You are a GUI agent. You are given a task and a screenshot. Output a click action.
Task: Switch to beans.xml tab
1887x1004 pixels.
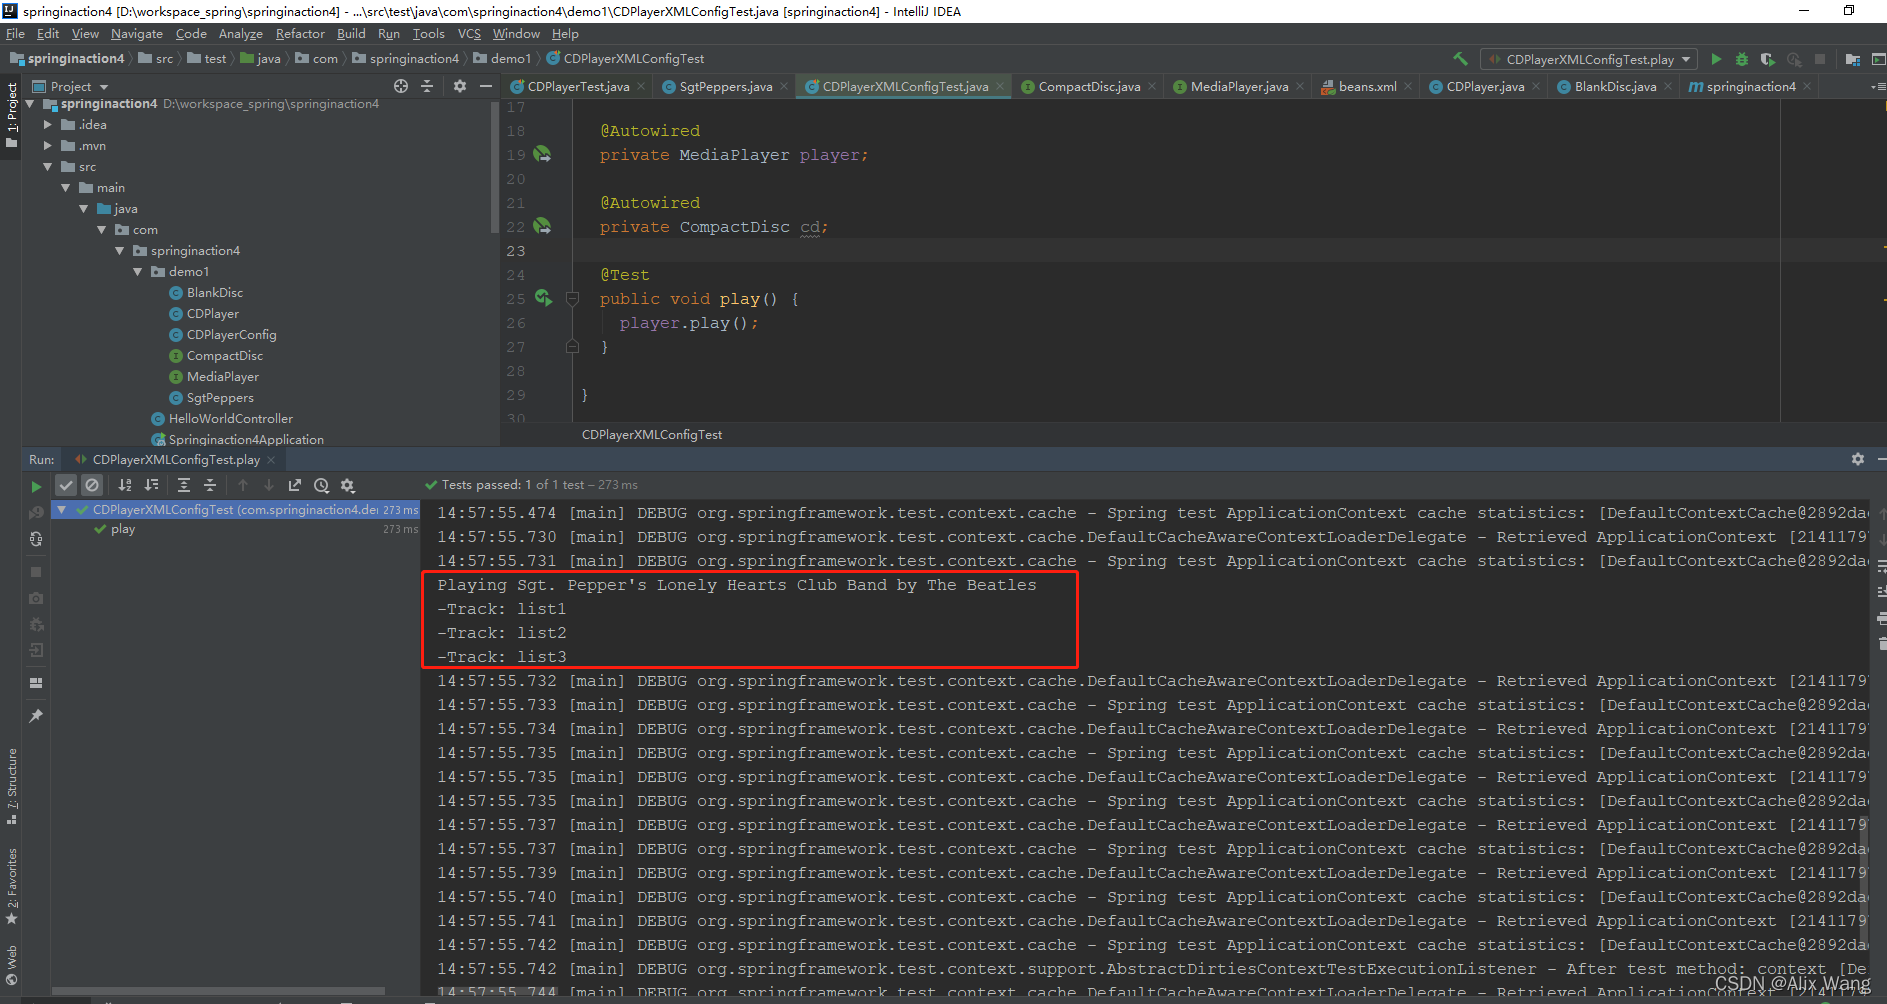click(1367, 87)
